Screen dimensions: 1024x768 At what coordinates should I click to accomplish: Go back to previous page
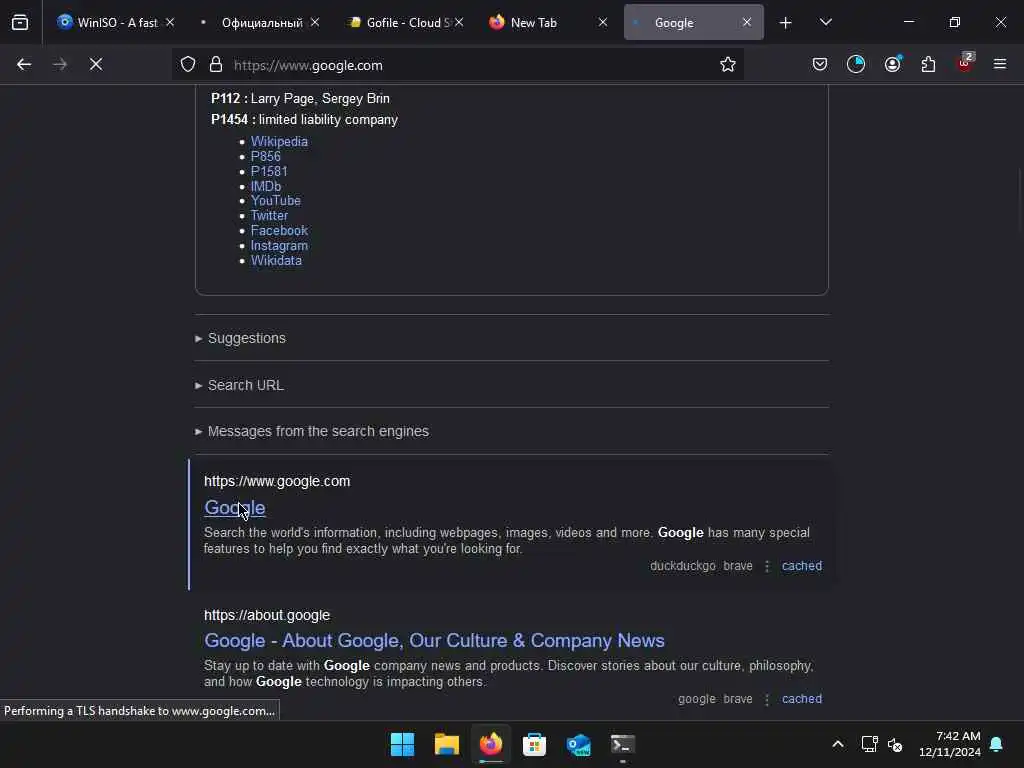pos(24,65)
